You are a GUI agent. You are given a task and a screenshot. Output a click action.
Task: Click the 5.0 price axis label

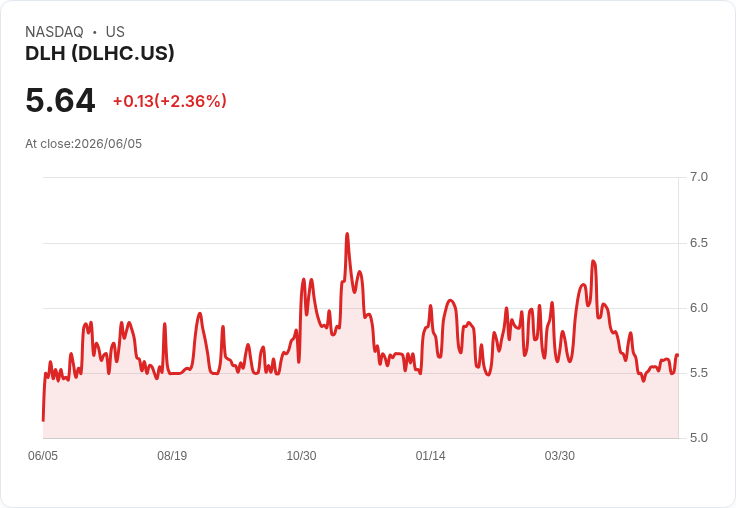click(698, 438)
